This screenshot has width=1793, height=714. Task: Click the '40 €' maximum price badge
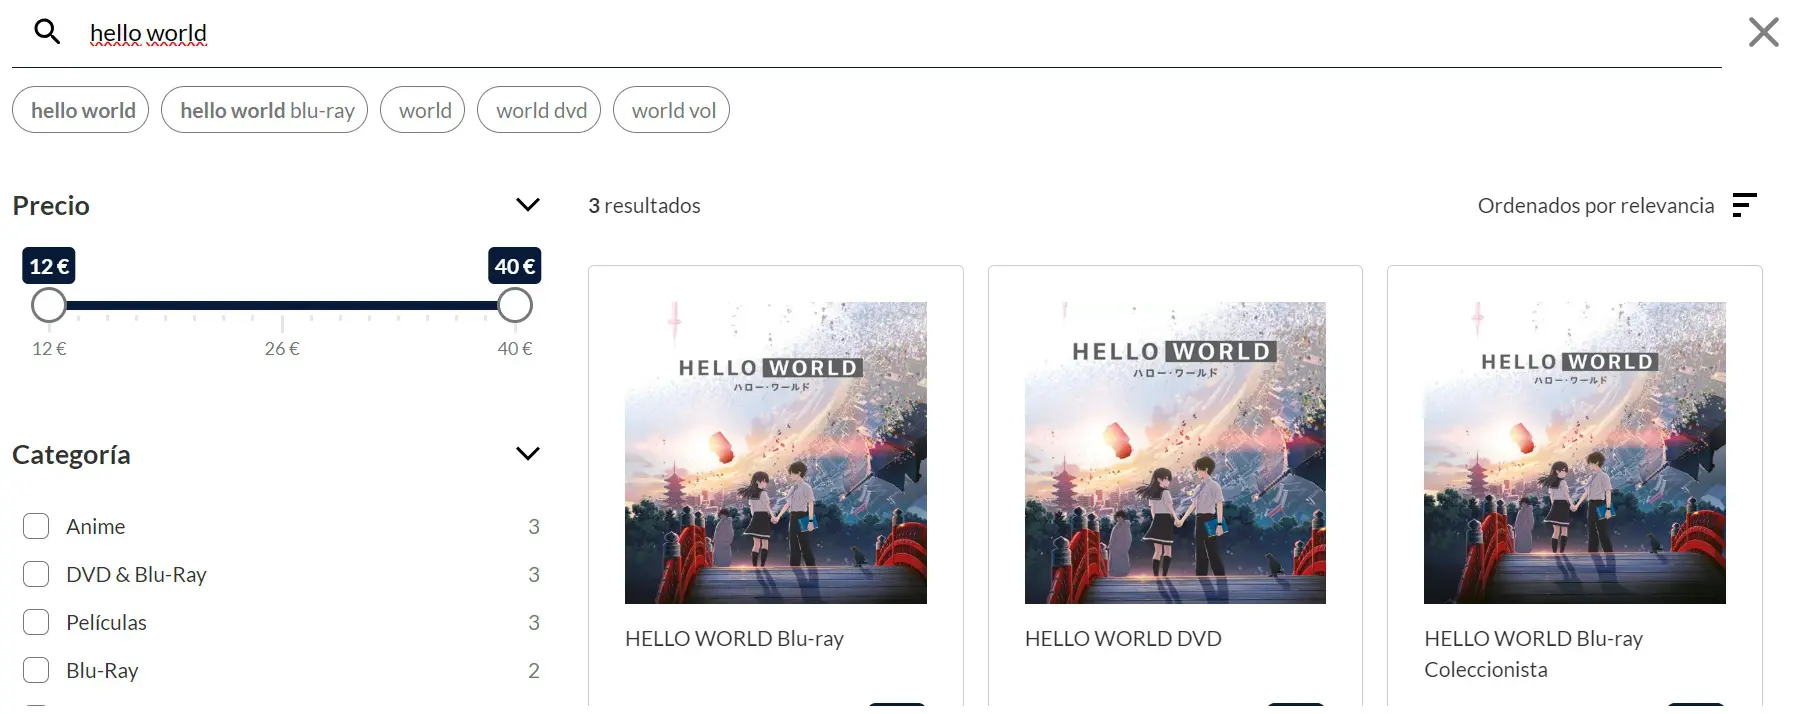[x=515, y=266]
